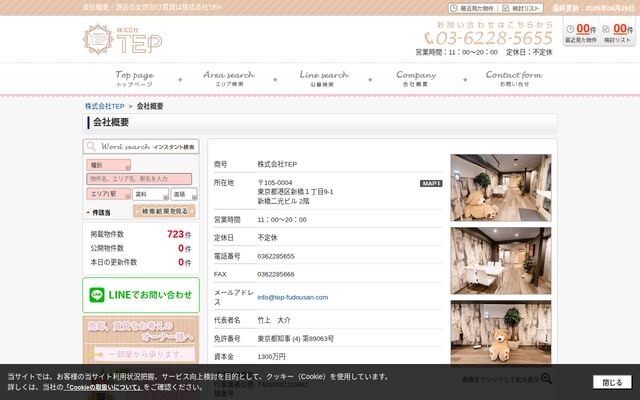Open the 賃料 dropdown
This screenshot has height=400, width=640.
pos(150,194)
